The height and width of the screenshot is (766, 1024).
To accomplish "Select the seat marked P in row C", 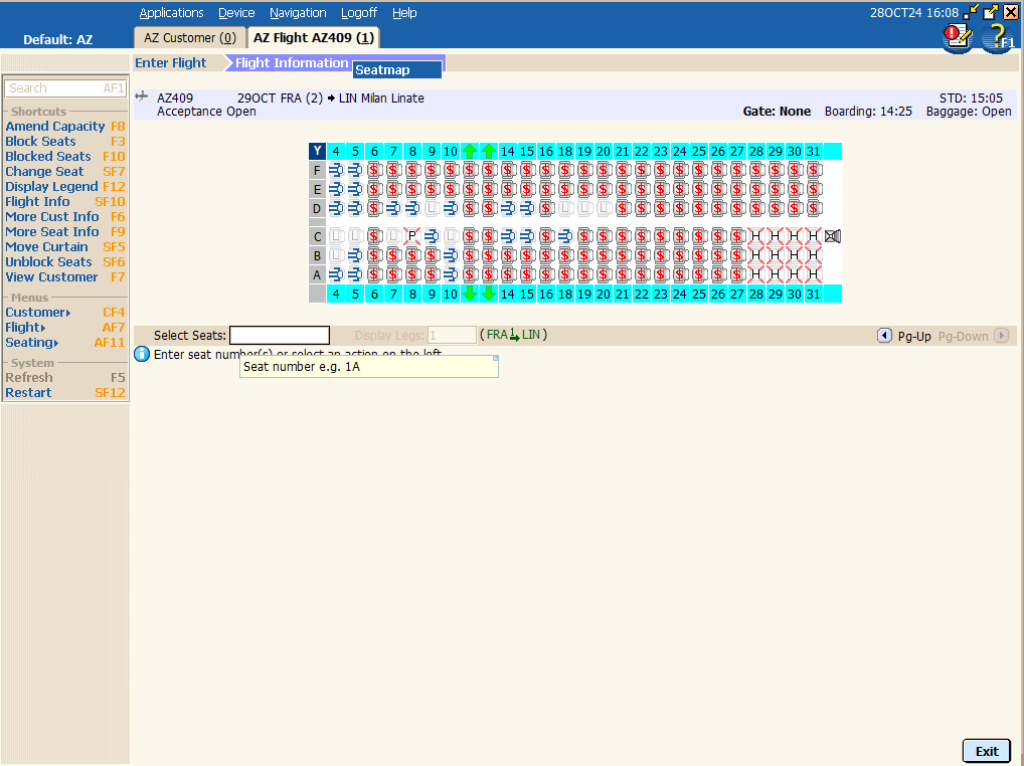I will click(412, 236).
